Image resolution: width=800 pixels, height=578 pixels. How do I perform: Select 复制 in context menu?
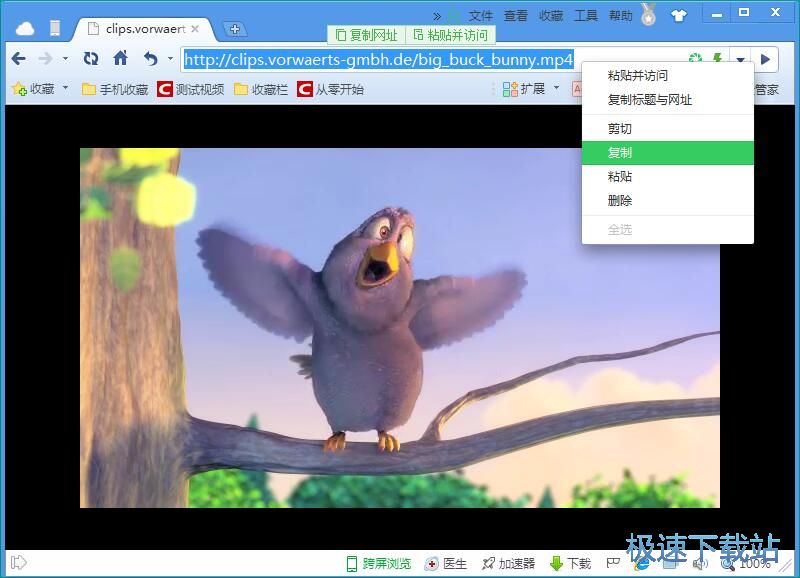click(x=667, y=153)
